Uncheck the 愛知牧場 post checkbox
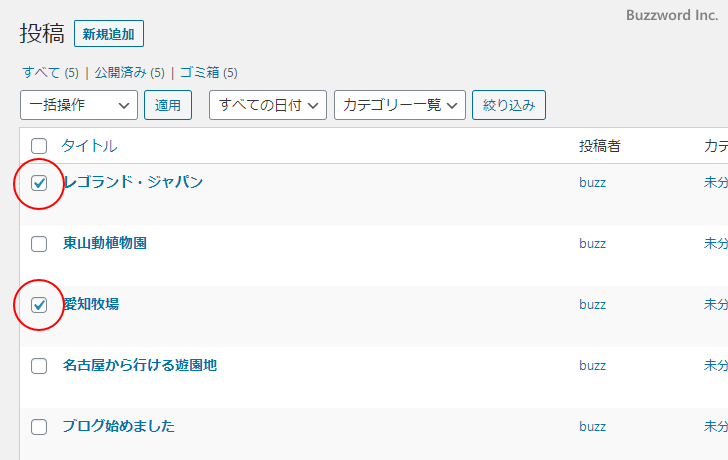 (x=39, y=305)
